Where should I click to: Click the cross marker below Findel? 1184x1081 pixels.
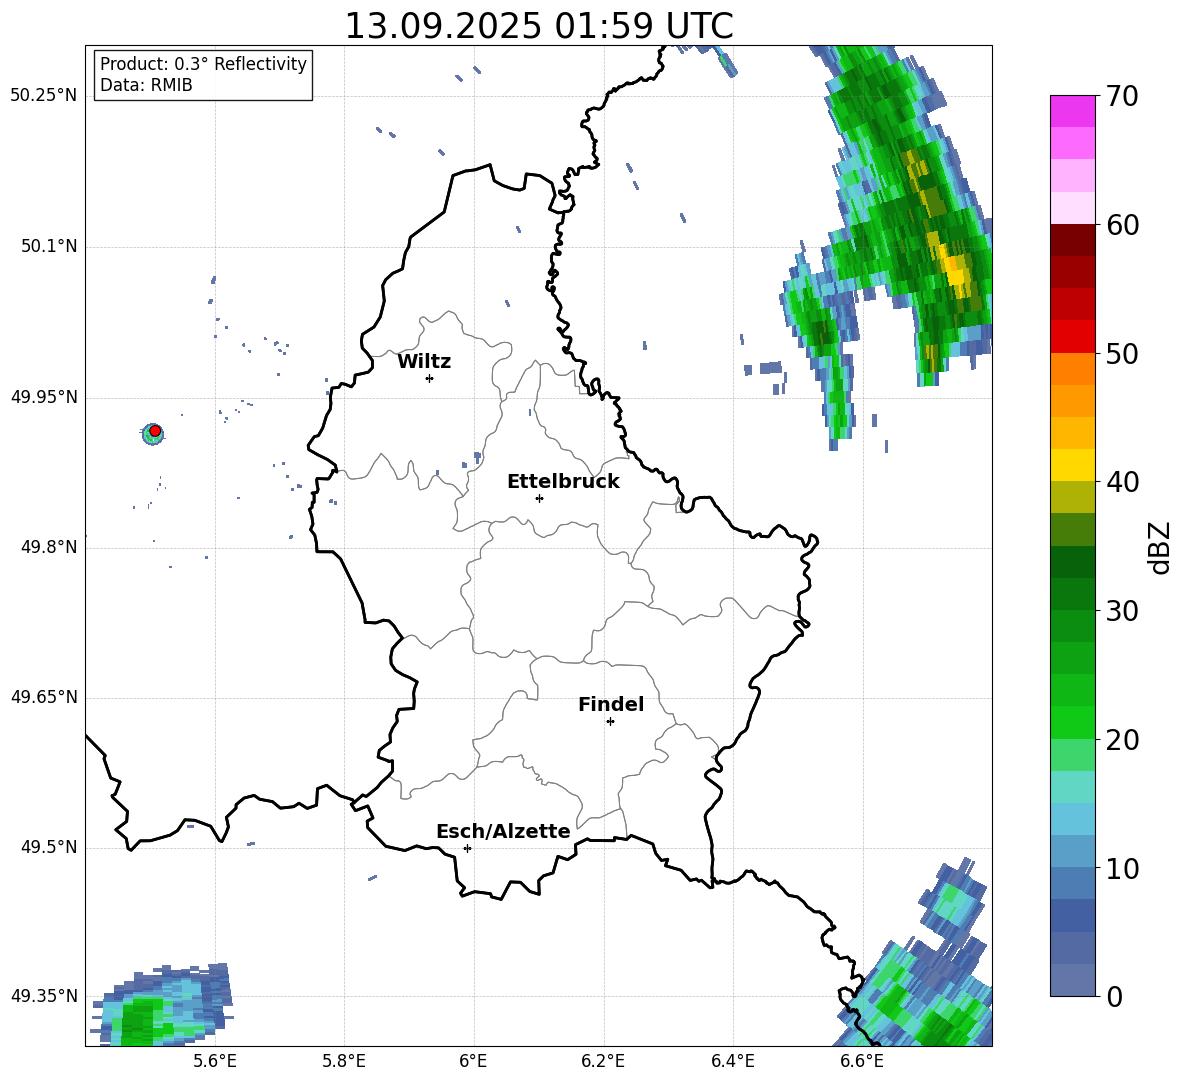[610, 722]
